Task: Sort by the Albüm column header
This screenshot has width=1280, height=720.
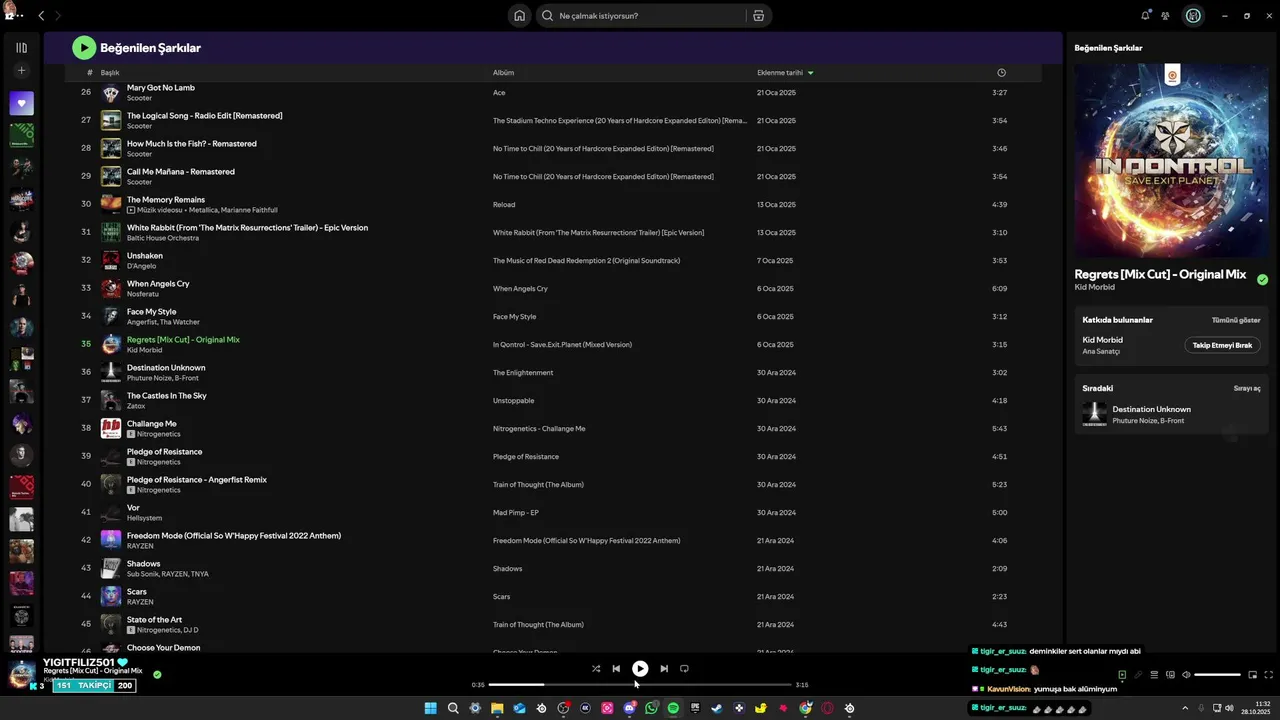Action: (x=503, y=73)
